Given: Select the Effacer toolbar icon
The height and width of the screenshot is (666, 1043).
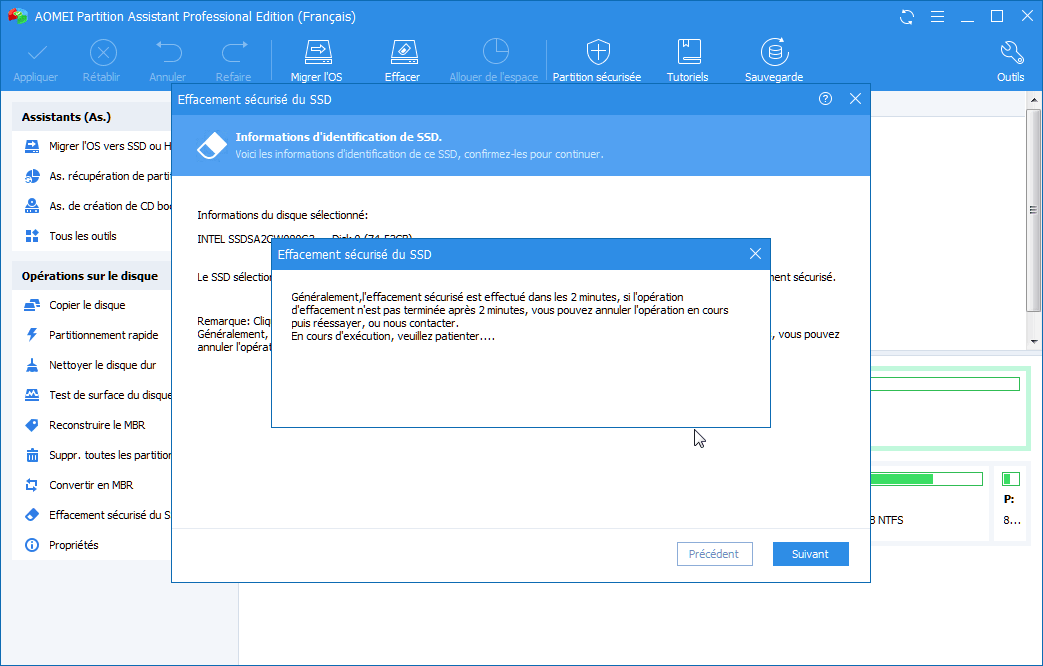Looking at the screenshot, I should [403, 53].
